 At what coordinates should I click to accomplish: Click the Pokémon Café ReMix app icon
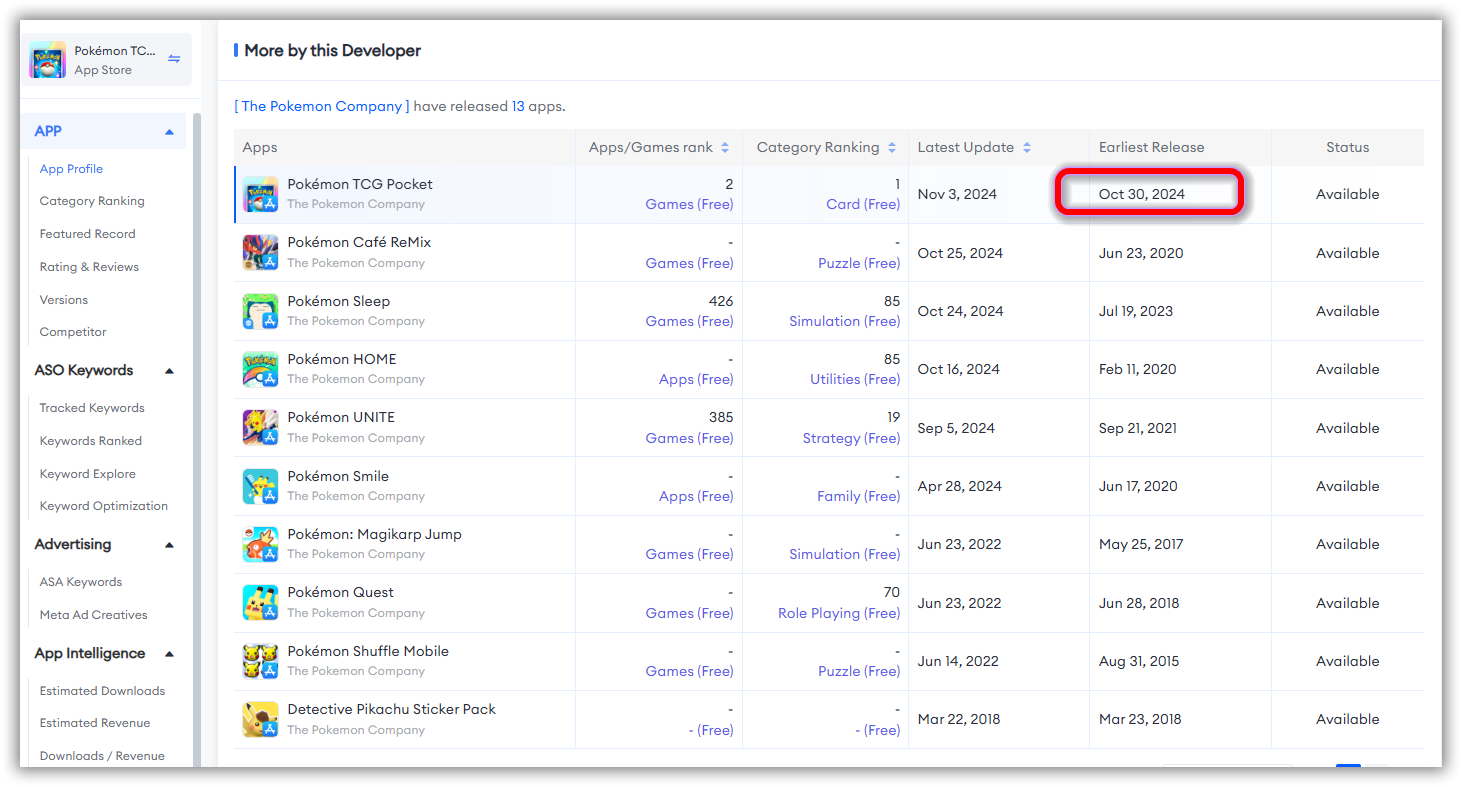(260, 252)
